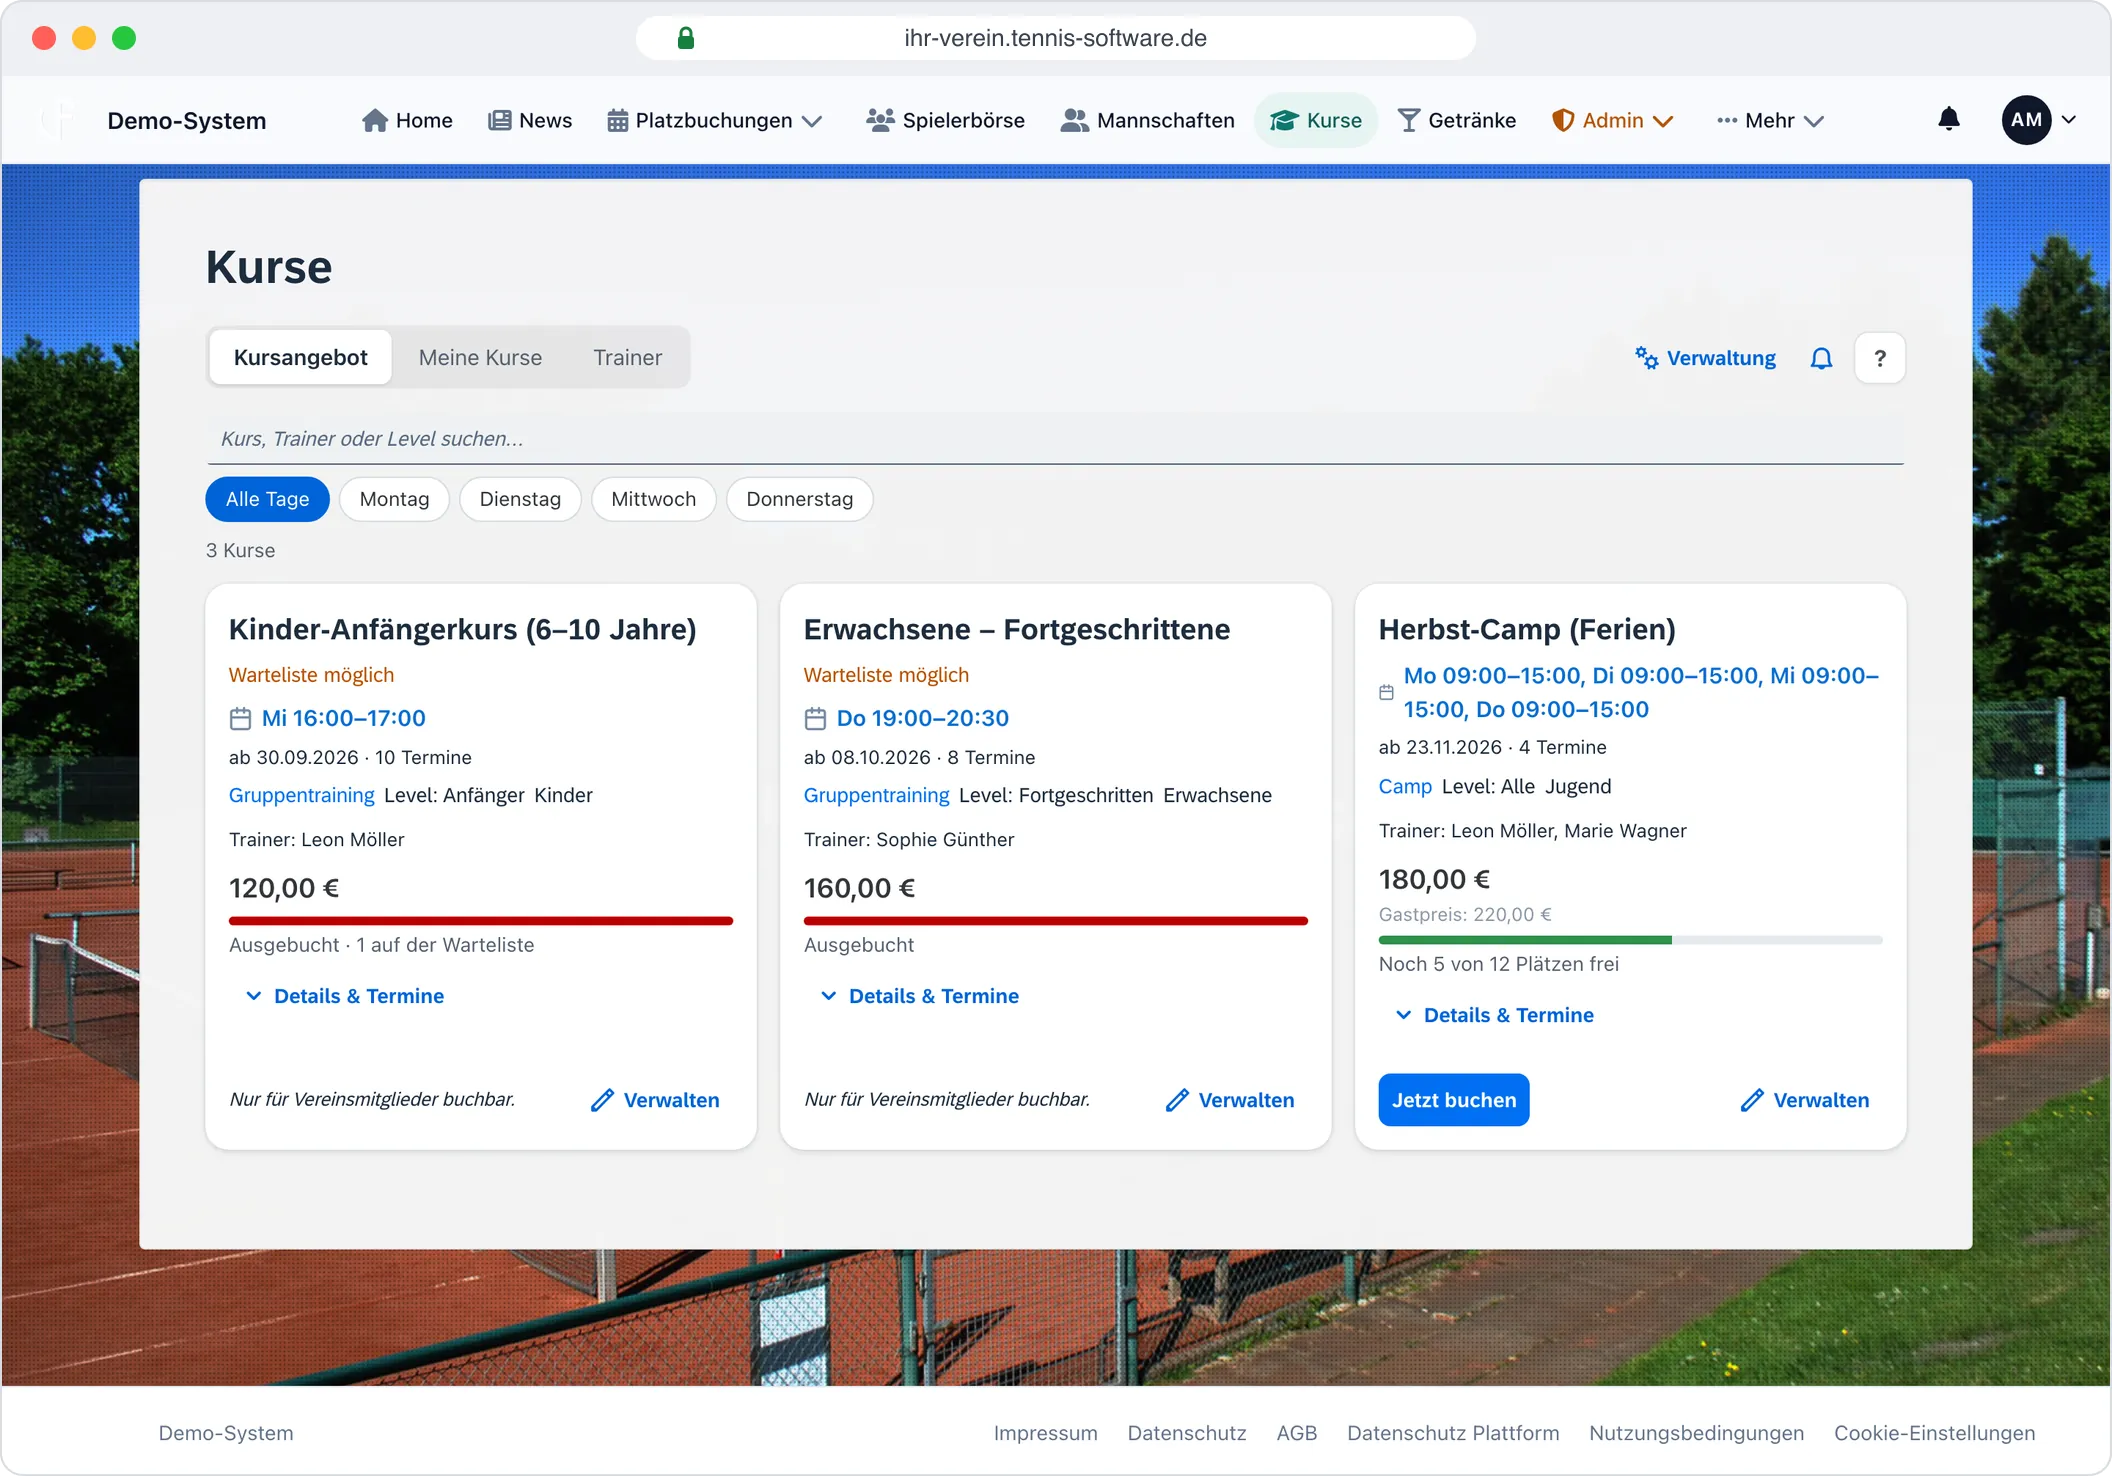Expand Details & Termine for Kinder-Anfängerkurs
This screenshot has width=2112, height=1476.
tap(345, 996)
